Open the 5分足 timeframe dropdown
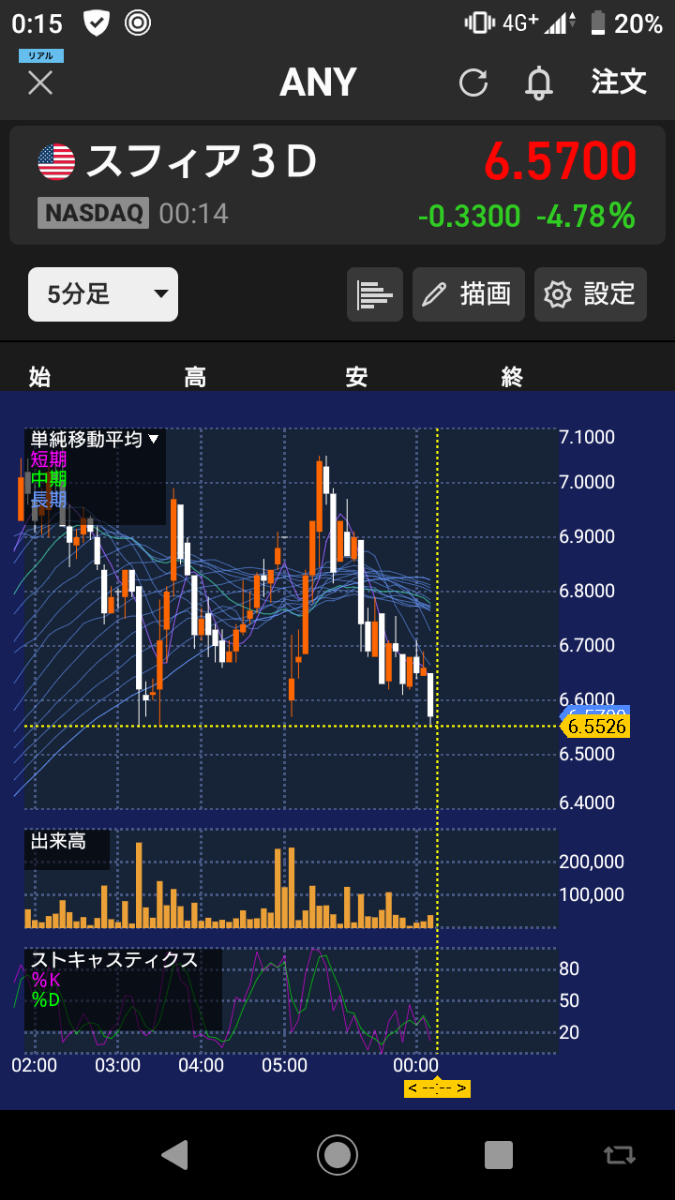Viewport: 675px width, 1200px height. click(x=103, y=294)
